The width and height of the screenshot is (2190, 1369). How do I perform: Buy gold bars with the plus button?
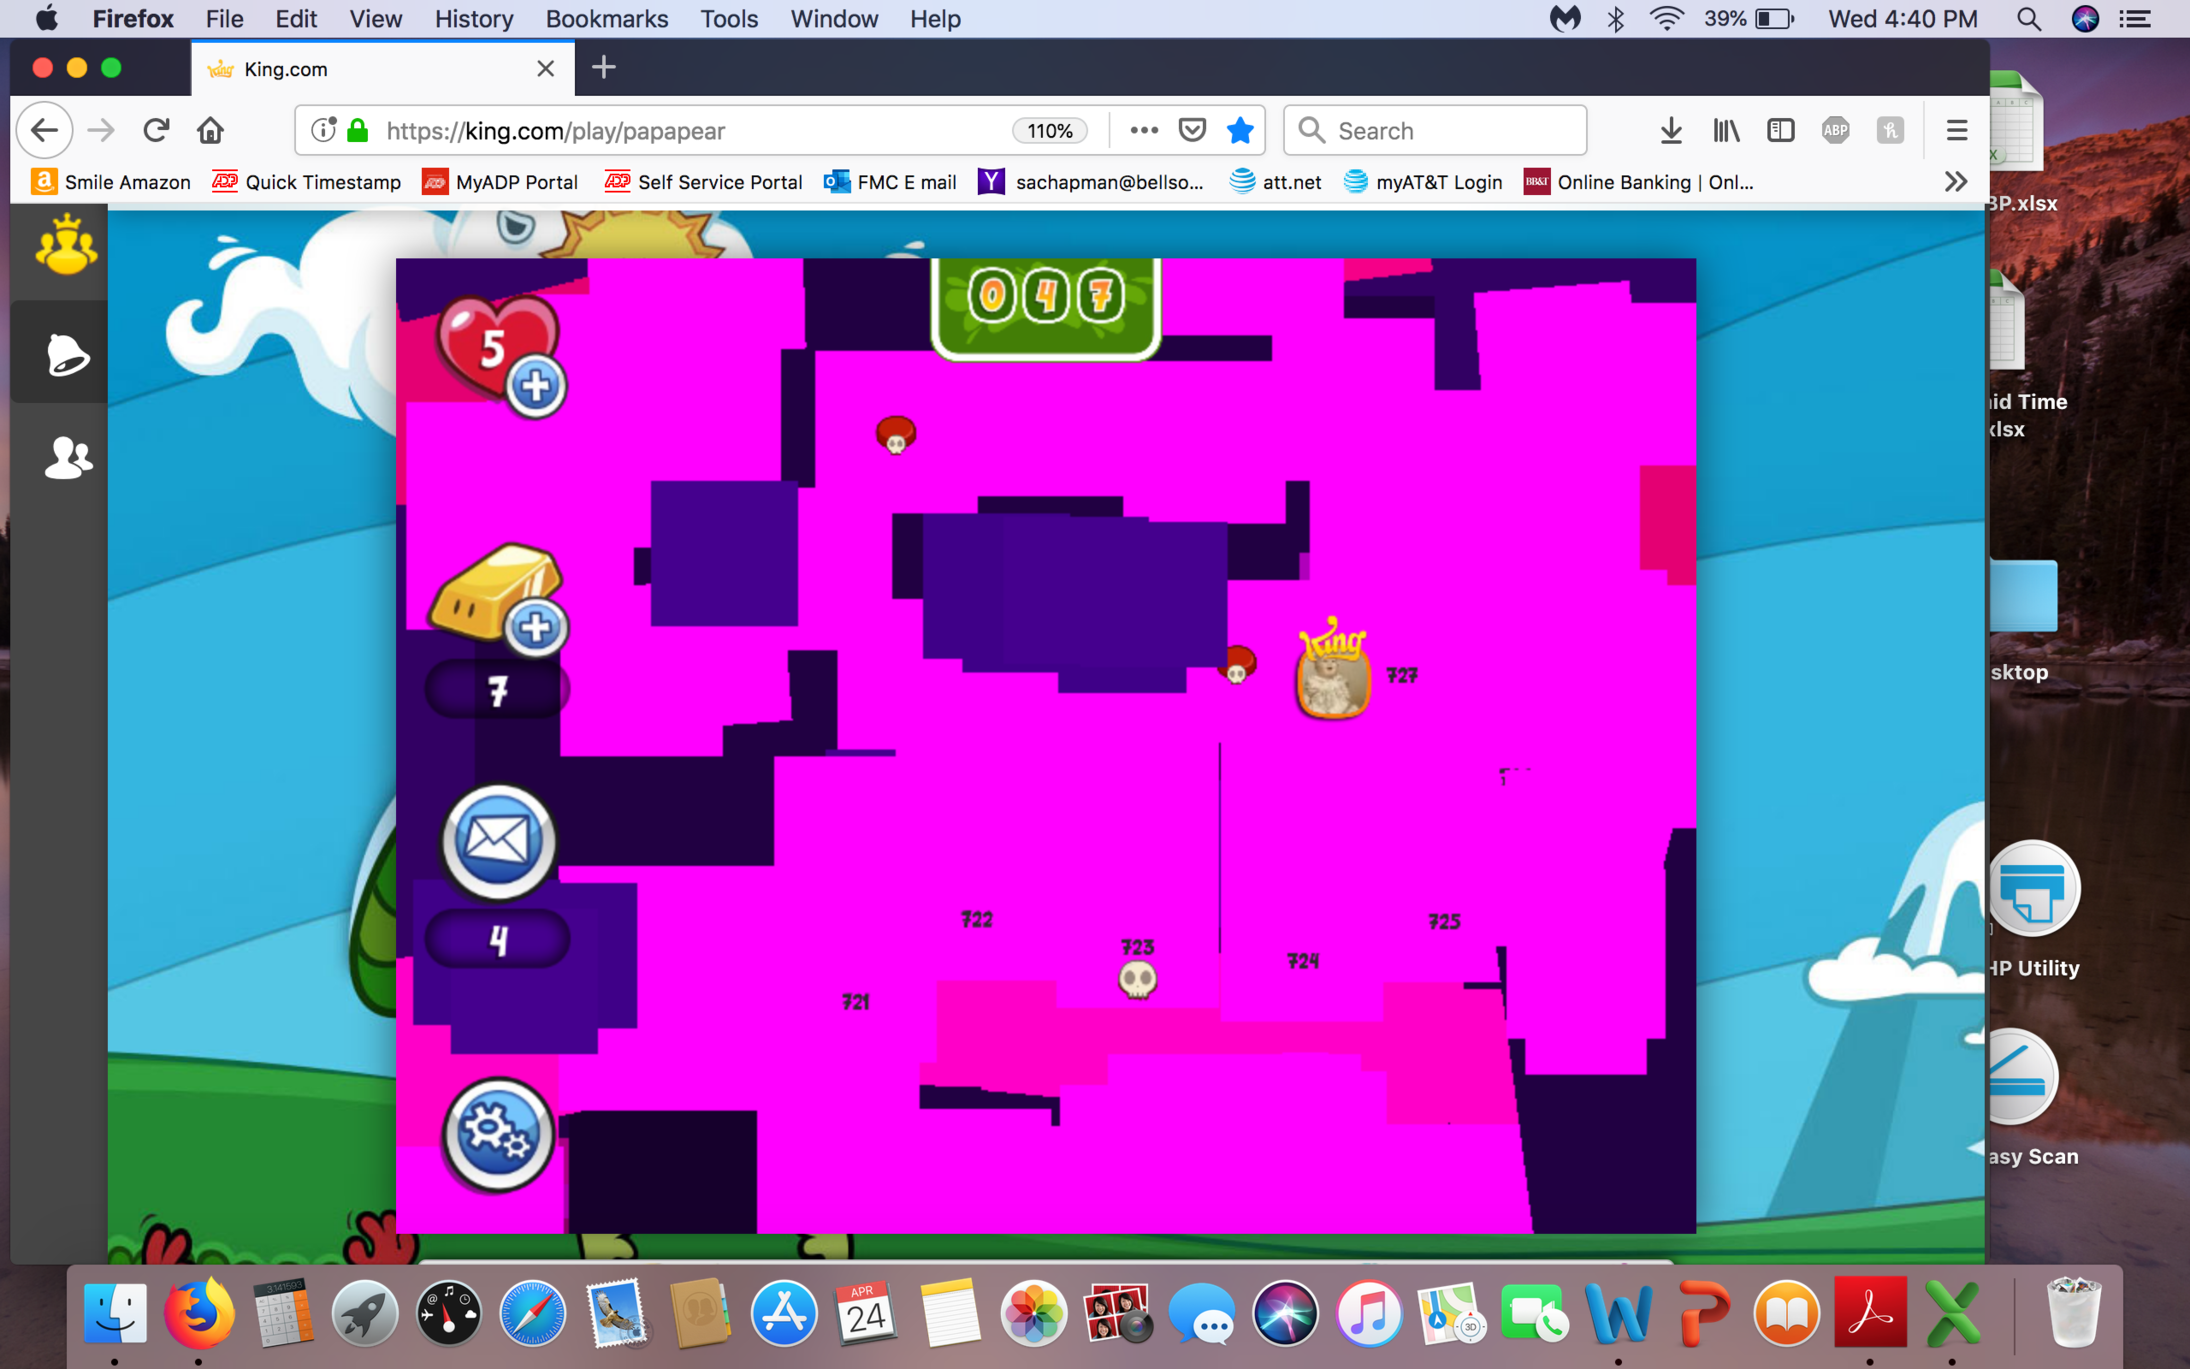pos(535,628)
